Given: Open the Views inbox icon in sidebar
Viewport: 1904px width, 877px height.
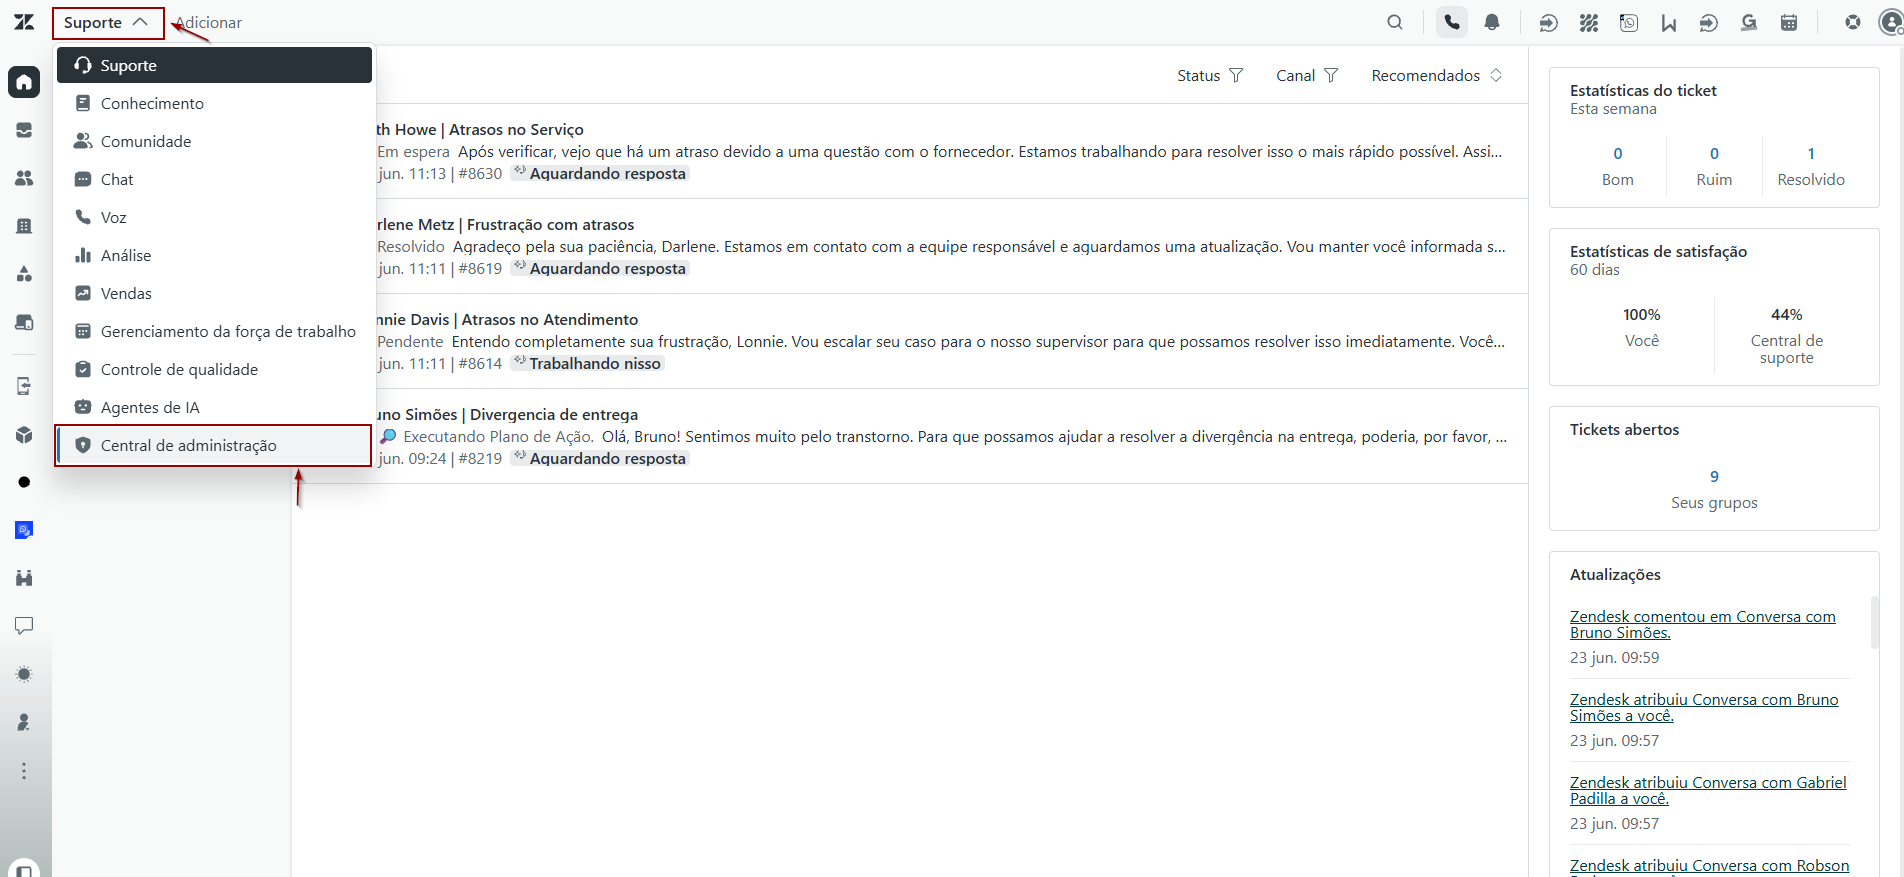Looking at the screenshot, I should [x=24, y=130].
